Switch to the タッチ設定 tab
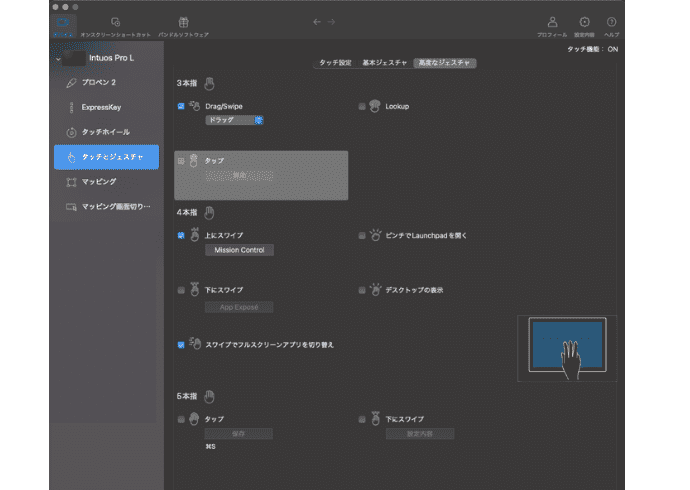Image resolution: width=690 pixels, height=490 pixels. click(334, 63)
